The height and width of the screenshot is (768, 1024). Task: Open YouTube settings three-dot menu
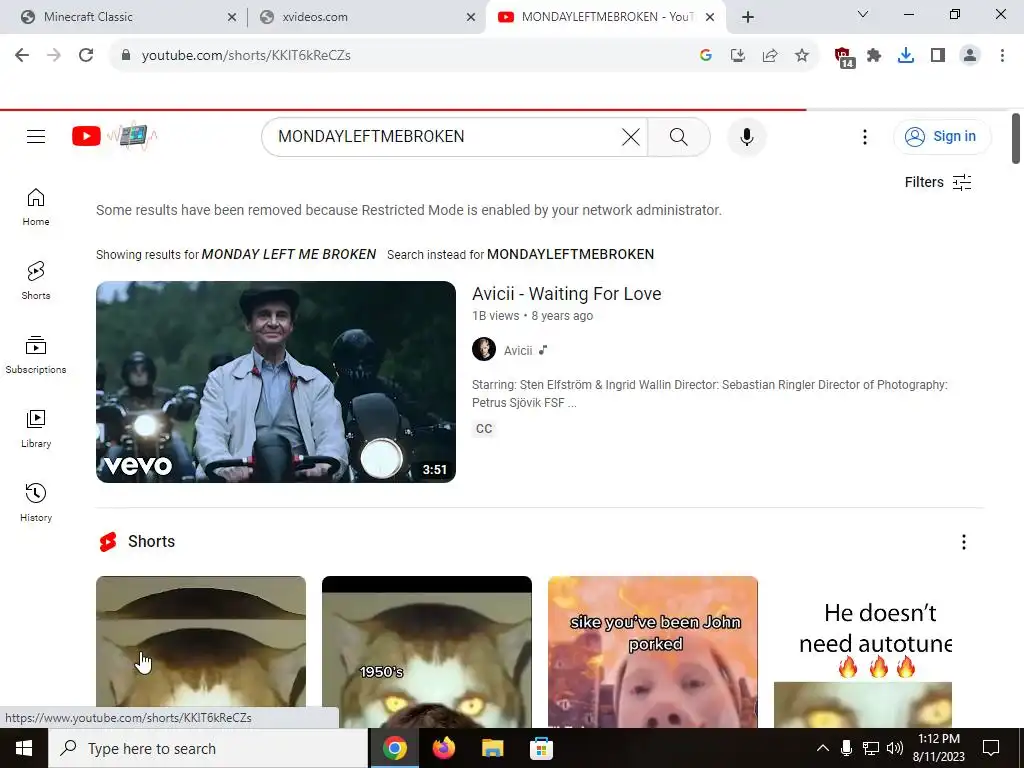pos(865,136)
